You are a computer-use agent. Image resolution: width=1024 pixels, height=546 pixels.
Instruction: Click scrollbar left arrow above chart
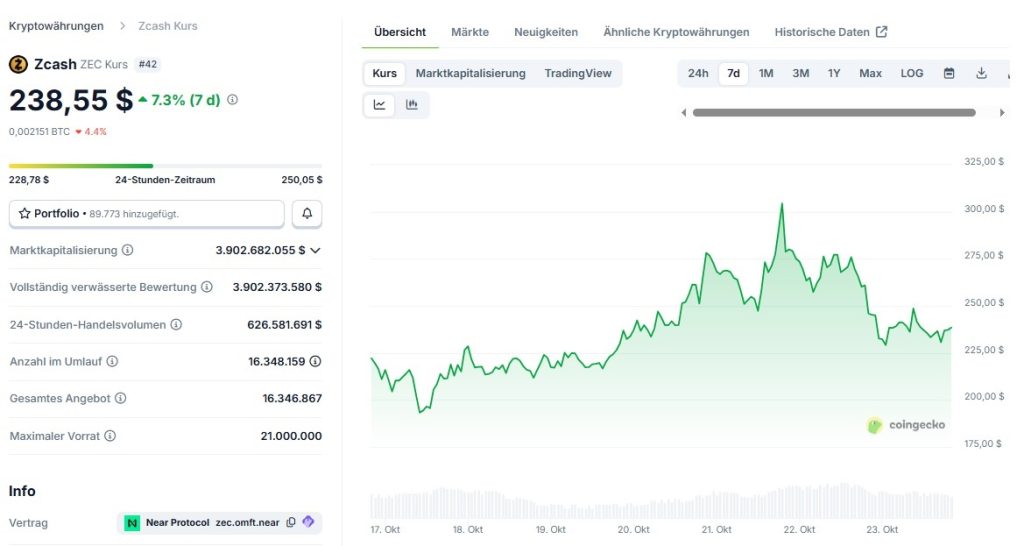(684, 113)
